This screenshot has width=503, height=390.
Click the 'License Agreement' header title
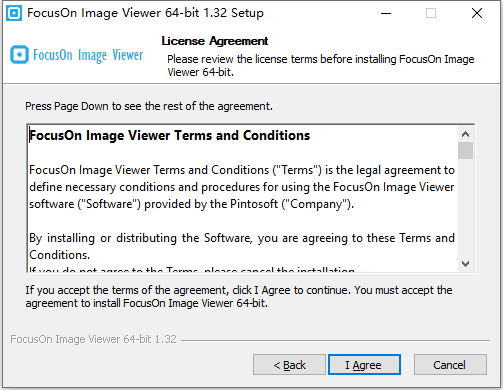tap(215, 41)
